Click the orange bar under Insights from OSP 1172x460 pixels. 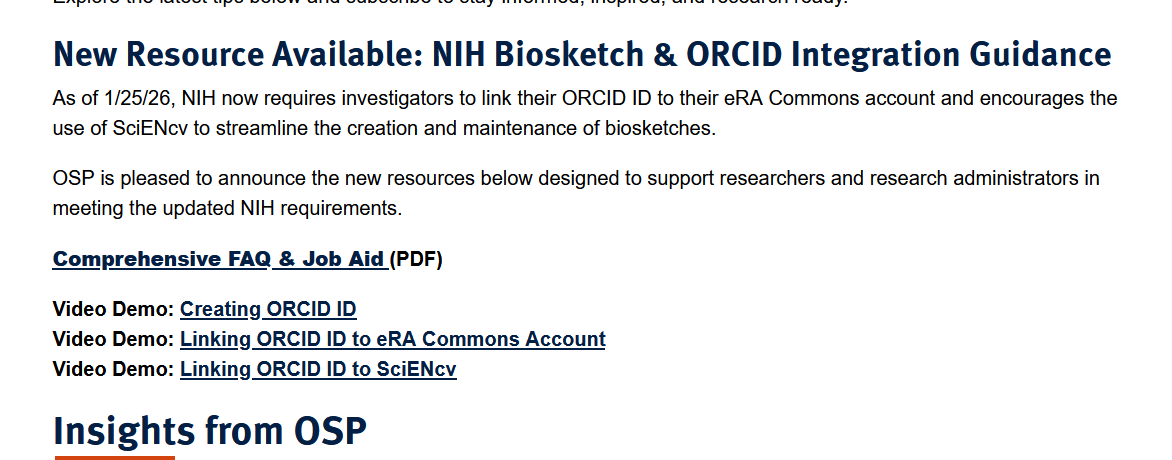coord(114,458)
